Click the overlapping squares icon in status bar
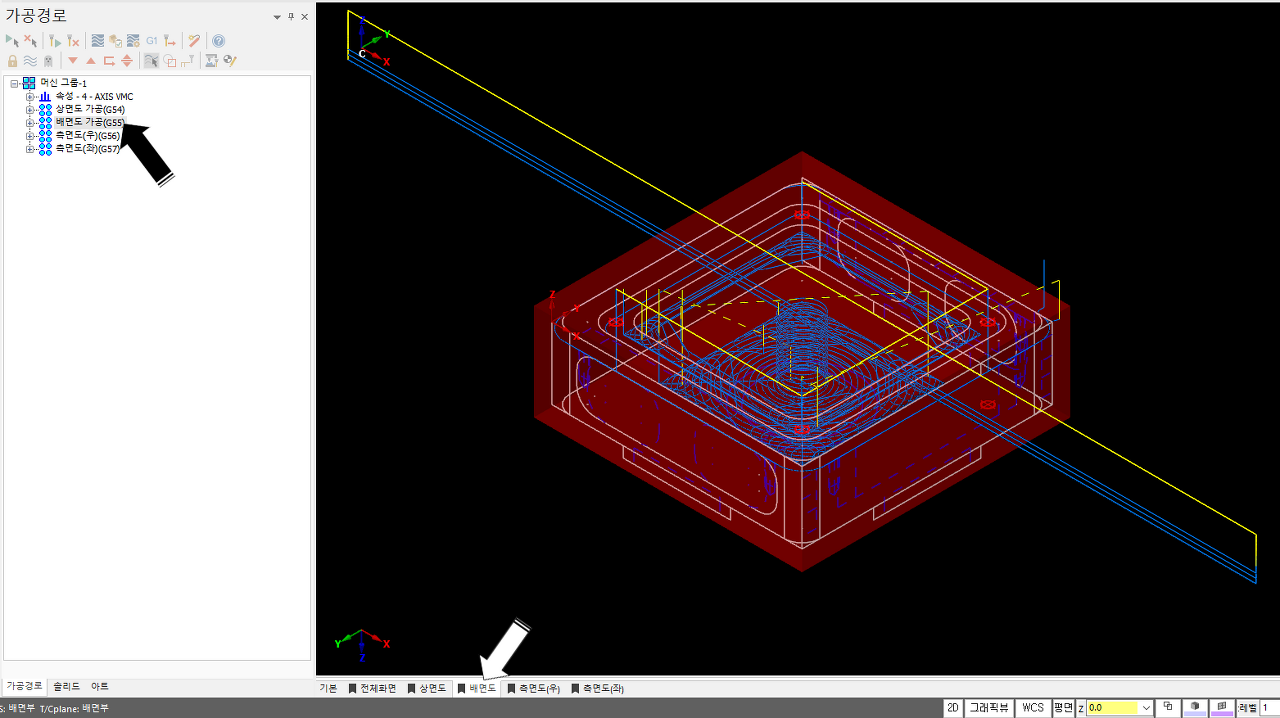 (1168, 707)
